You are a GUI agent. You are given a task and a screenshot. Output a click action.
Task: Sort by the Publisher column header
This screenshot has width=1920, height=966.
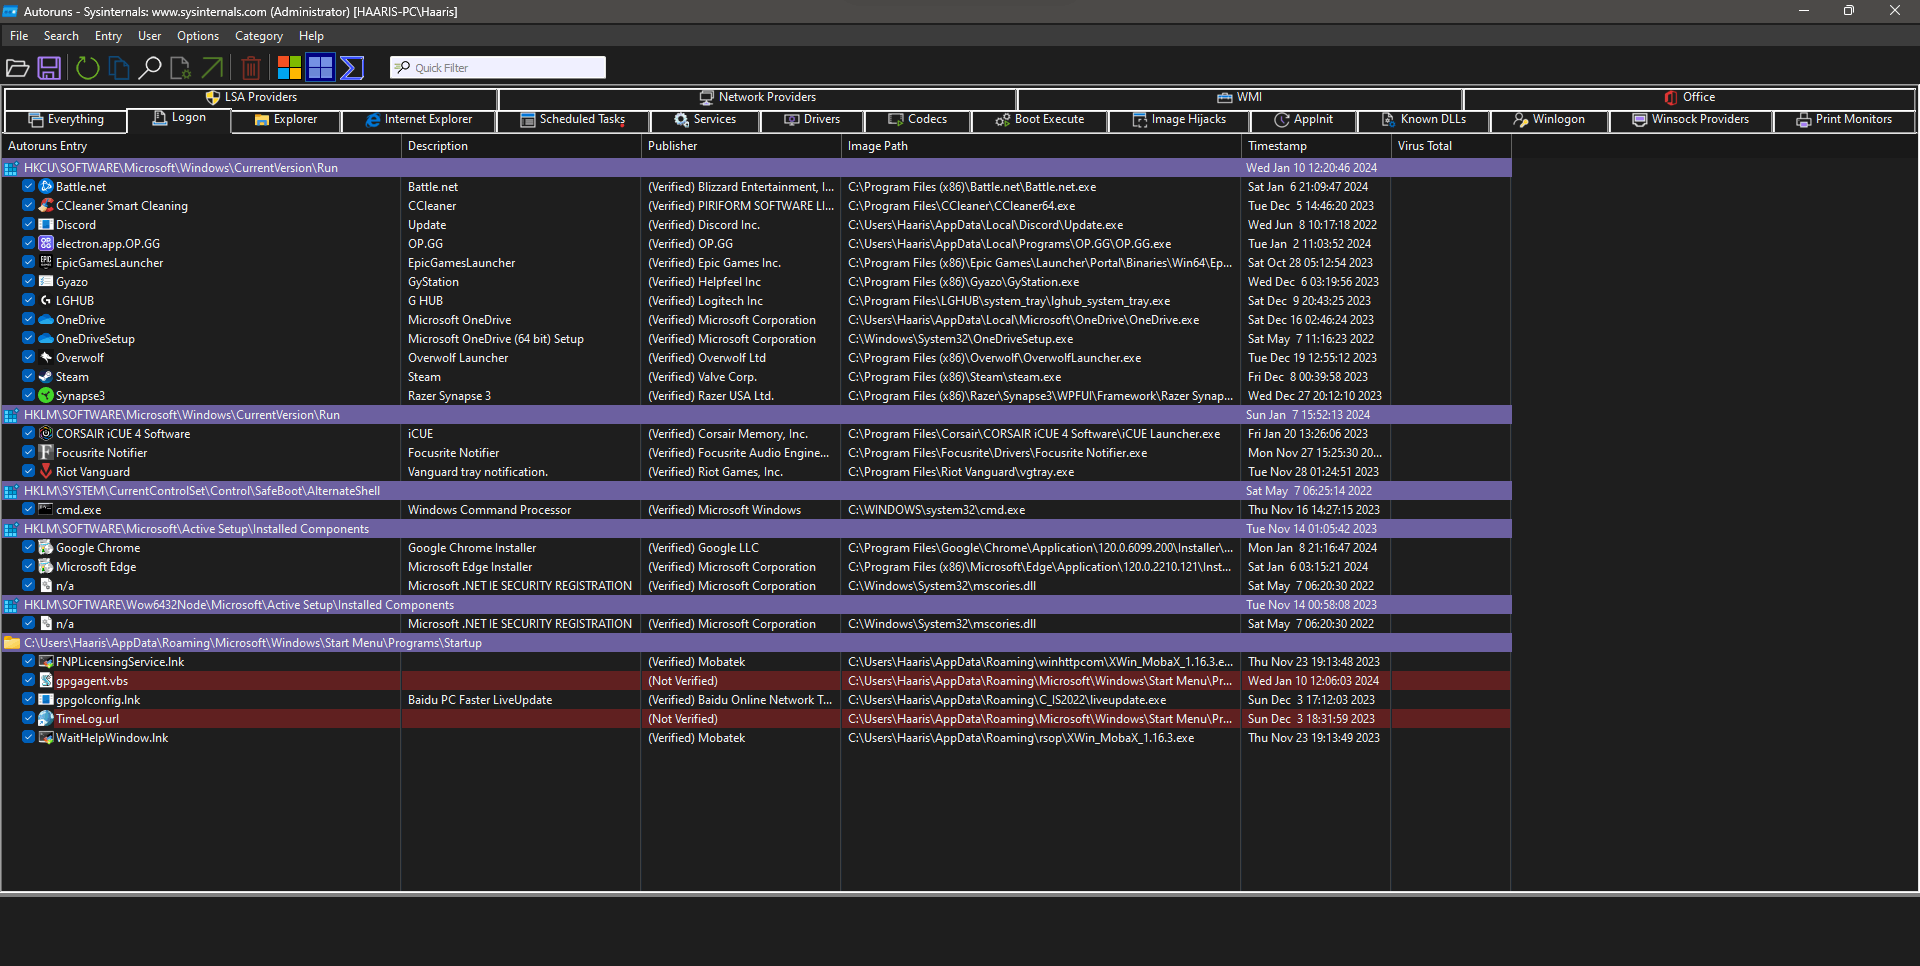740,146
